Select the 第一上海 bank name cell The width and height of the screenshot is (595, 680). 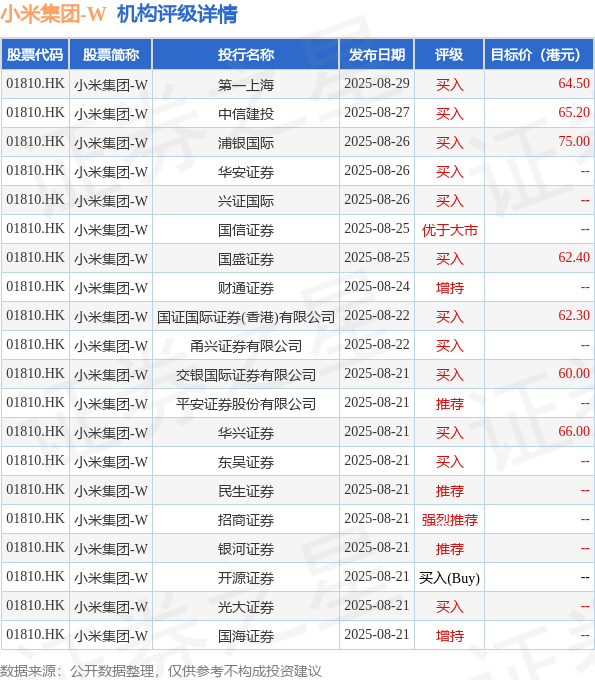245,84
